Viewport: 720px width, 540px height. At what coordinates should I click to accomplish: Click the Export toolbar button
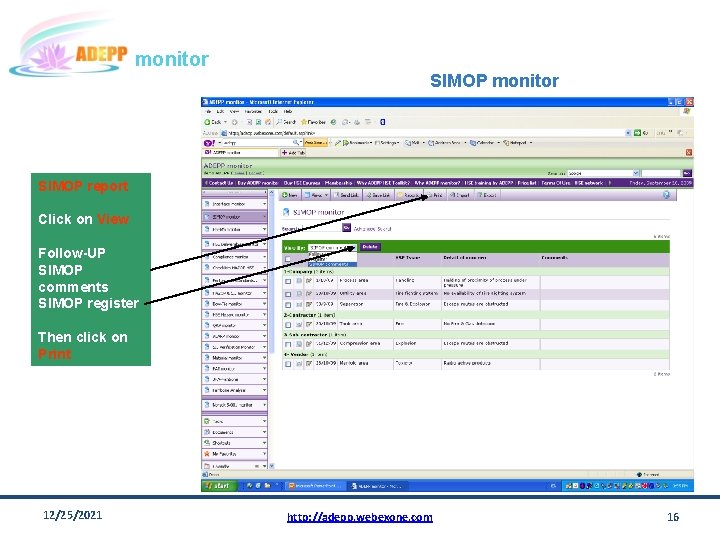click(x=487, y=195)
